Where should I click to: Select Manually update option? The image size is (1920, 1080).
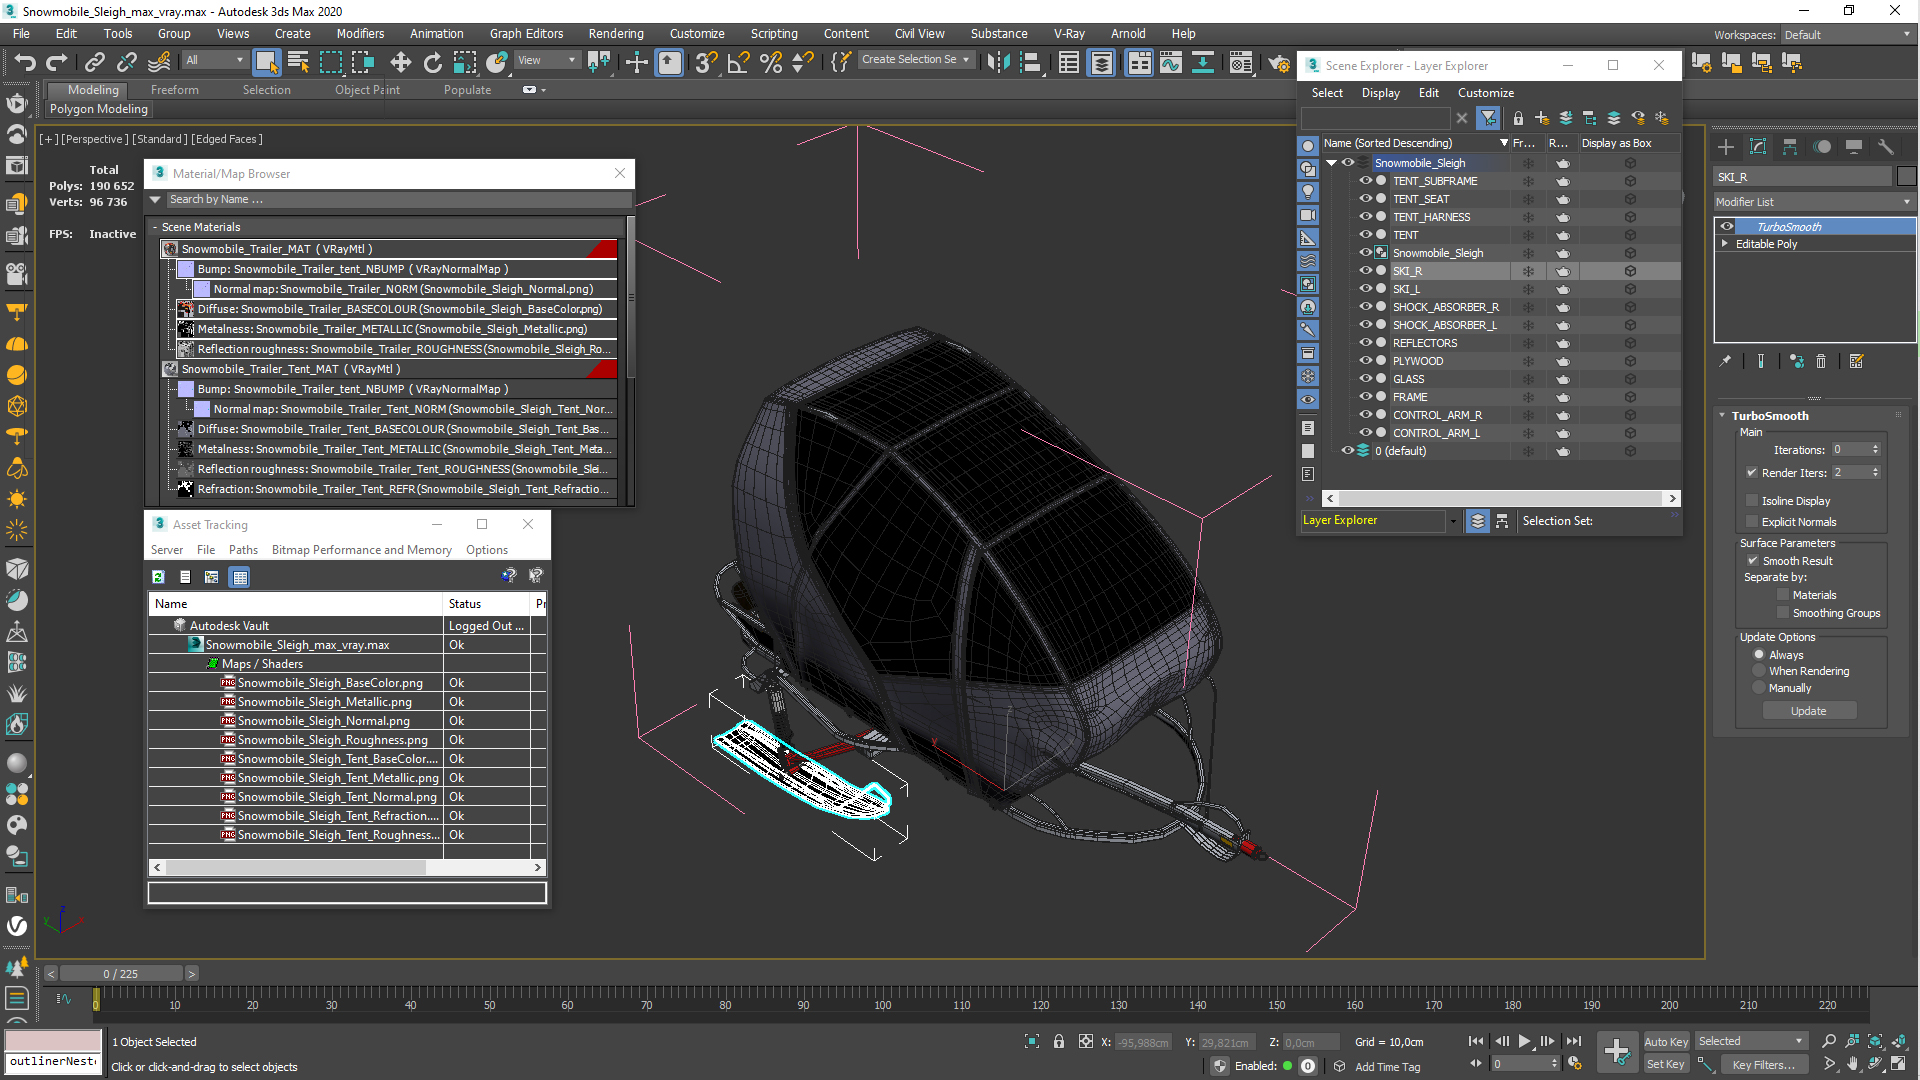tap(1759, 688)
